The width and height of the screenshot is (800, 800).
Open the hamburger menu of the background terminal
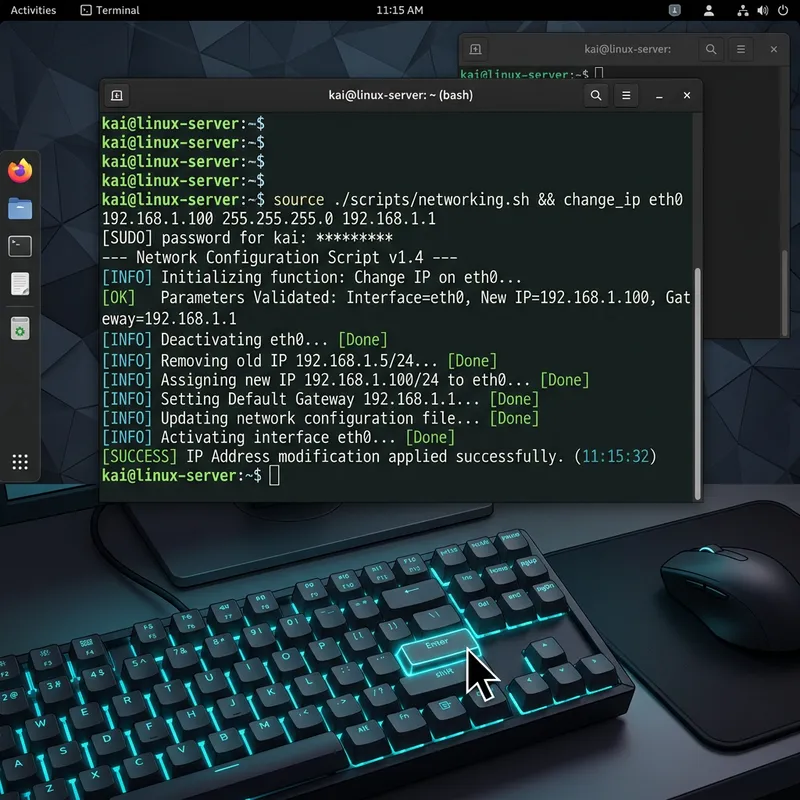[x=741, y=48]
